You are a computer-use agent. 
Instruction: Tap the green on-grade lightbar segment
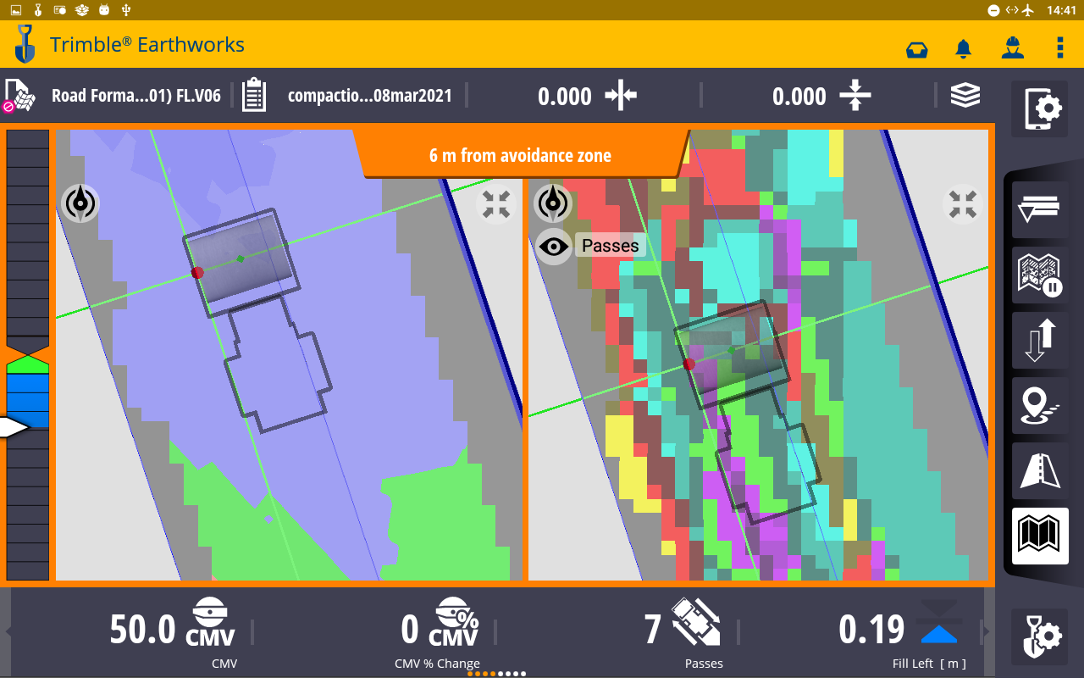(28, 364)
